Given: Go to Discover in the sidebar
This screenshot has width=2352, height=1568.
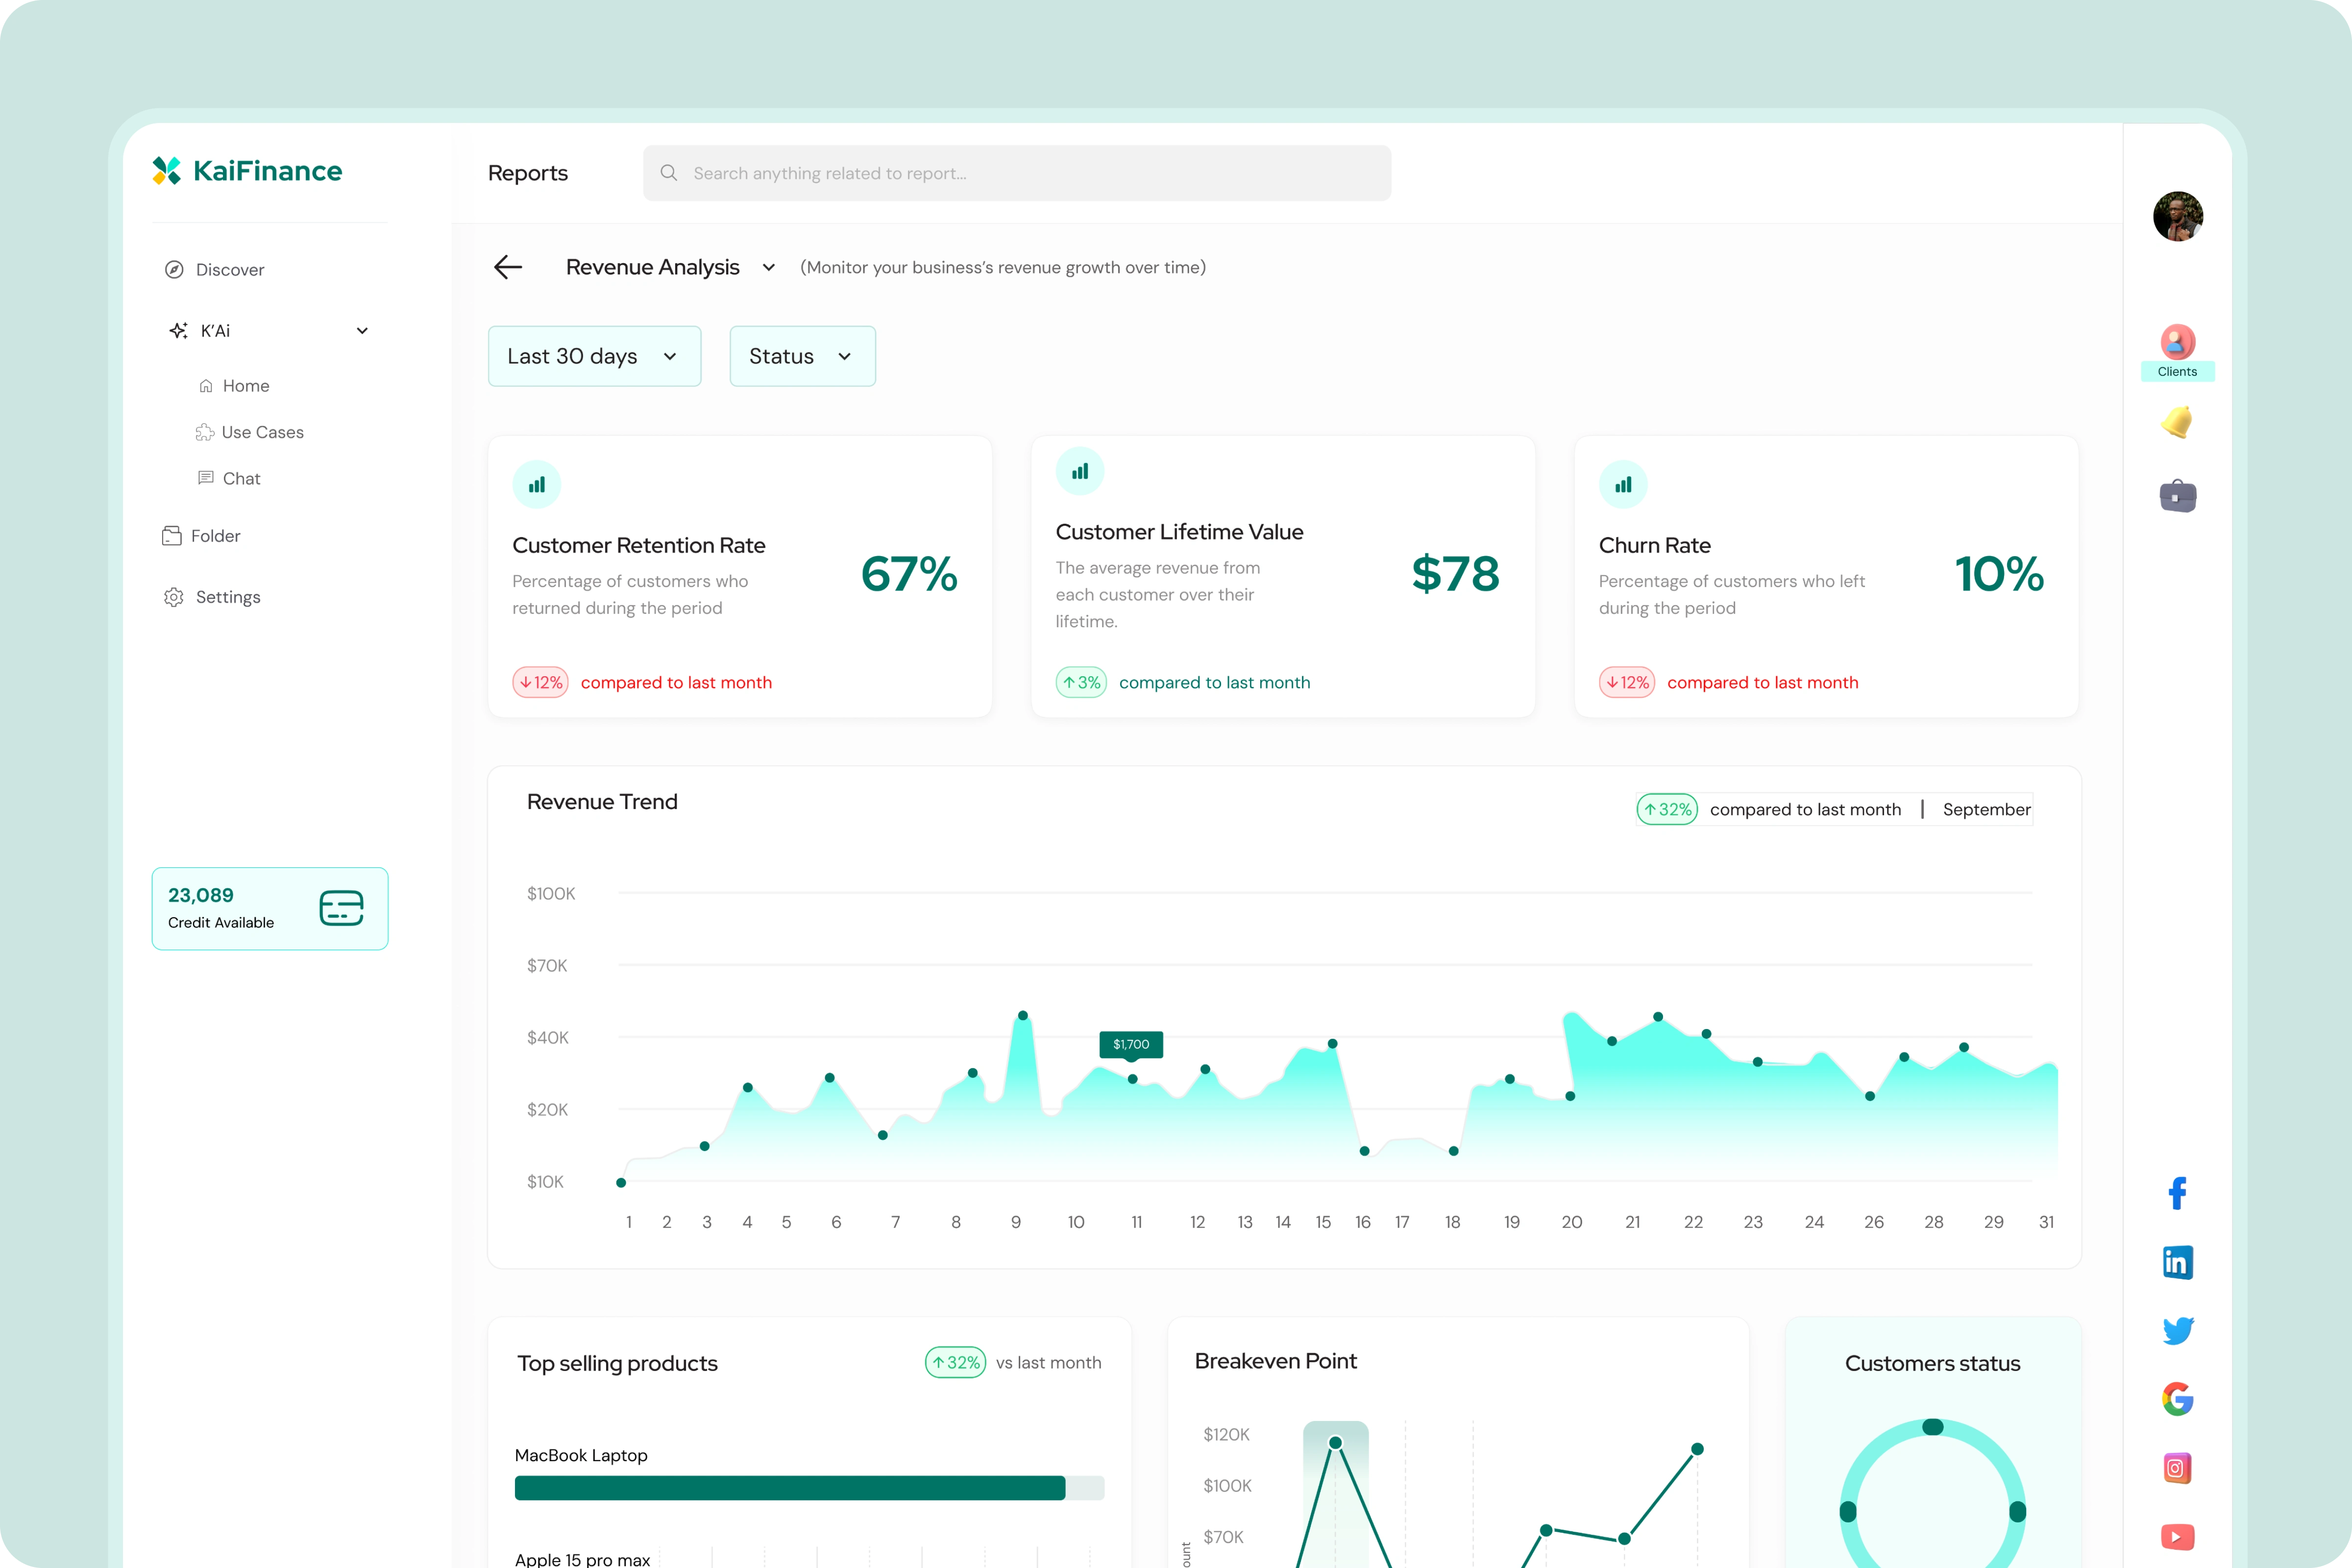Looking at the screenshot, I should [229, 270].
